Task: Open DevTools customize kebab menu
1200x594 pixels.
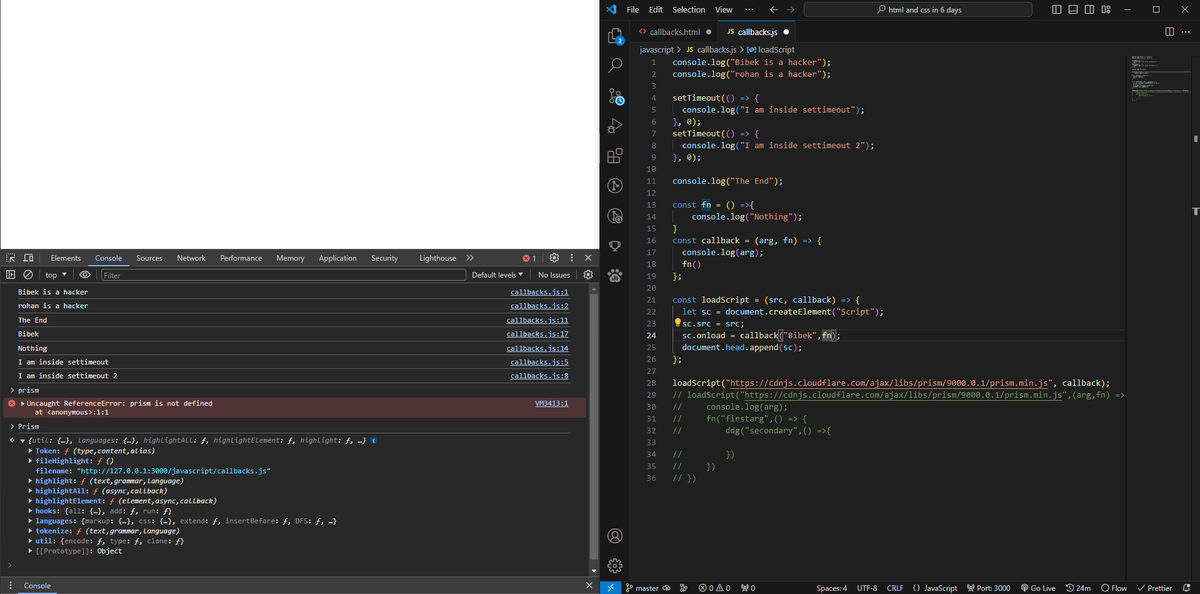Action: [572, 258]
